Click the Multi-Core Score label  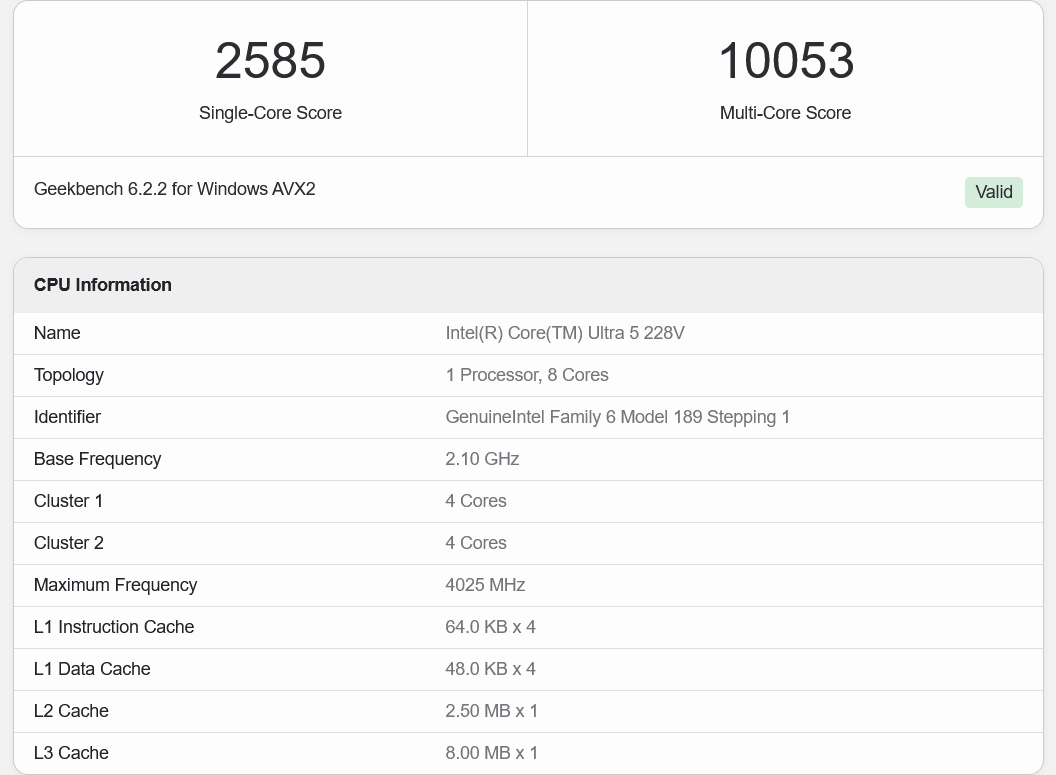coord(785,113)
